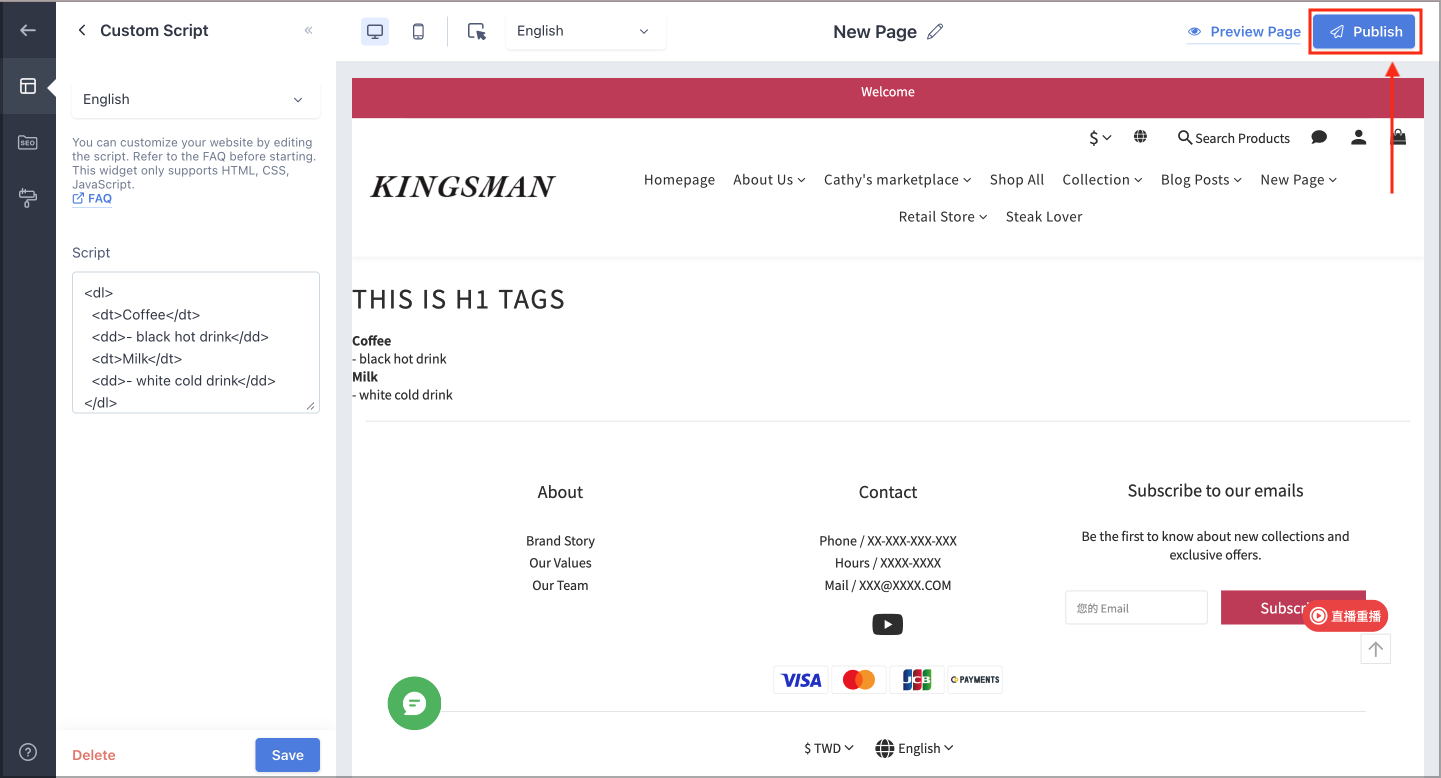The image size is (1441, 778).
Task: Open the Preview Page link
Action: pyautogui.click(x=1244, y=32)
